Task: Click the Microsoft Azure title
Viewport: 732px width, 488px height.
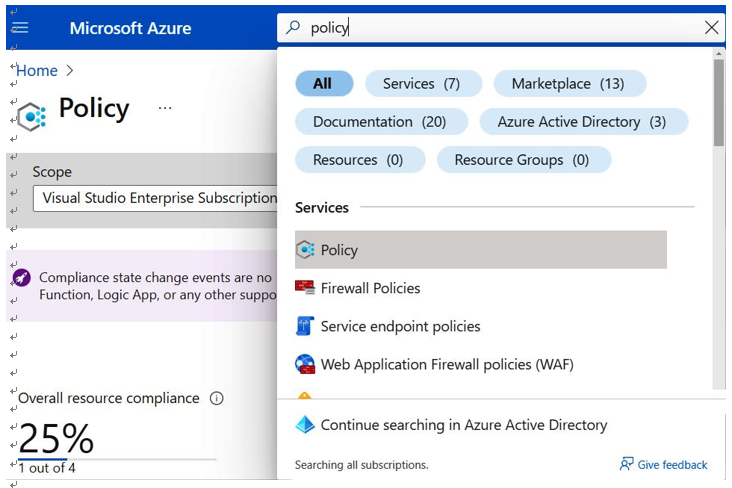Action: [x=130, y=28]
